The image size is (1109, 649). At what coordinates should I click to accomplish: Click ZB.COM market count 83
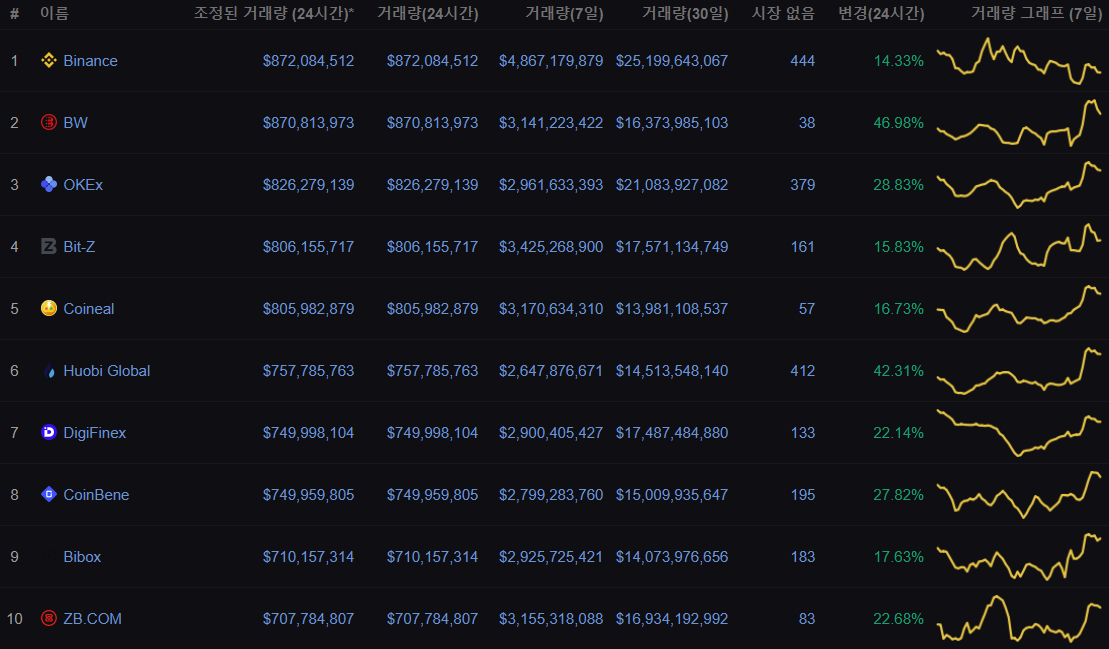[x=807, y=619]
